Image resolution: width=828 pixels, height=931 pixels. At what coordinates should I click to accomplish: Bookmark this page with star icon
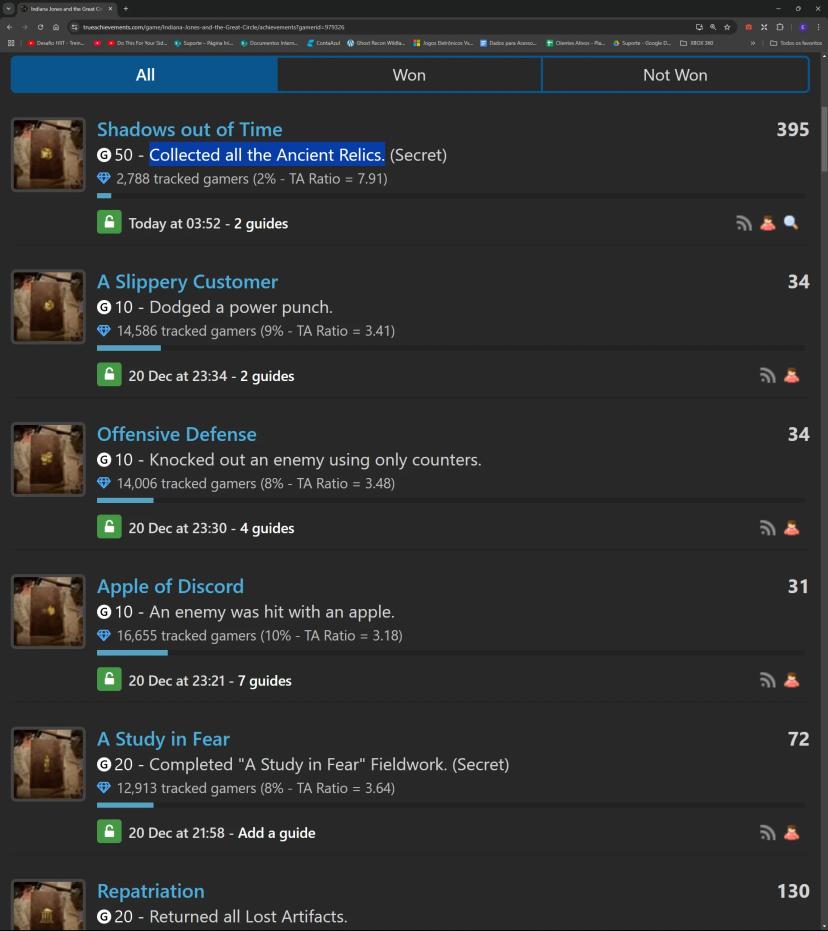pyautogui.click(x=727, y=27)
